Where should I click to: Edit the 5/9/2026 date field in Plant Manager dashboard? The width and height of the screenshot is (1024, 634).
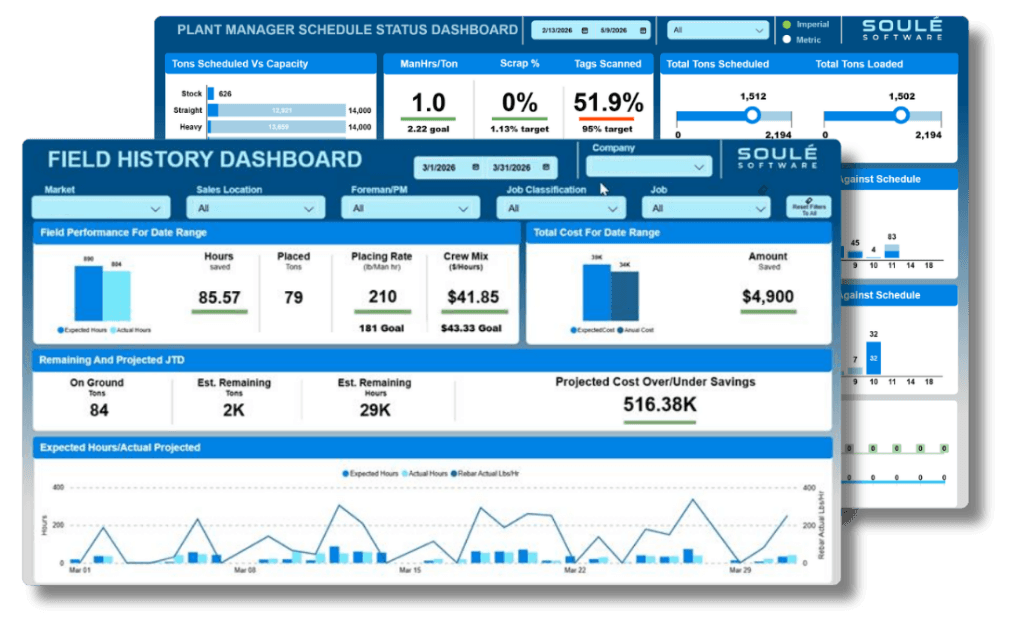pyautogui.click(x=613, y=31)
